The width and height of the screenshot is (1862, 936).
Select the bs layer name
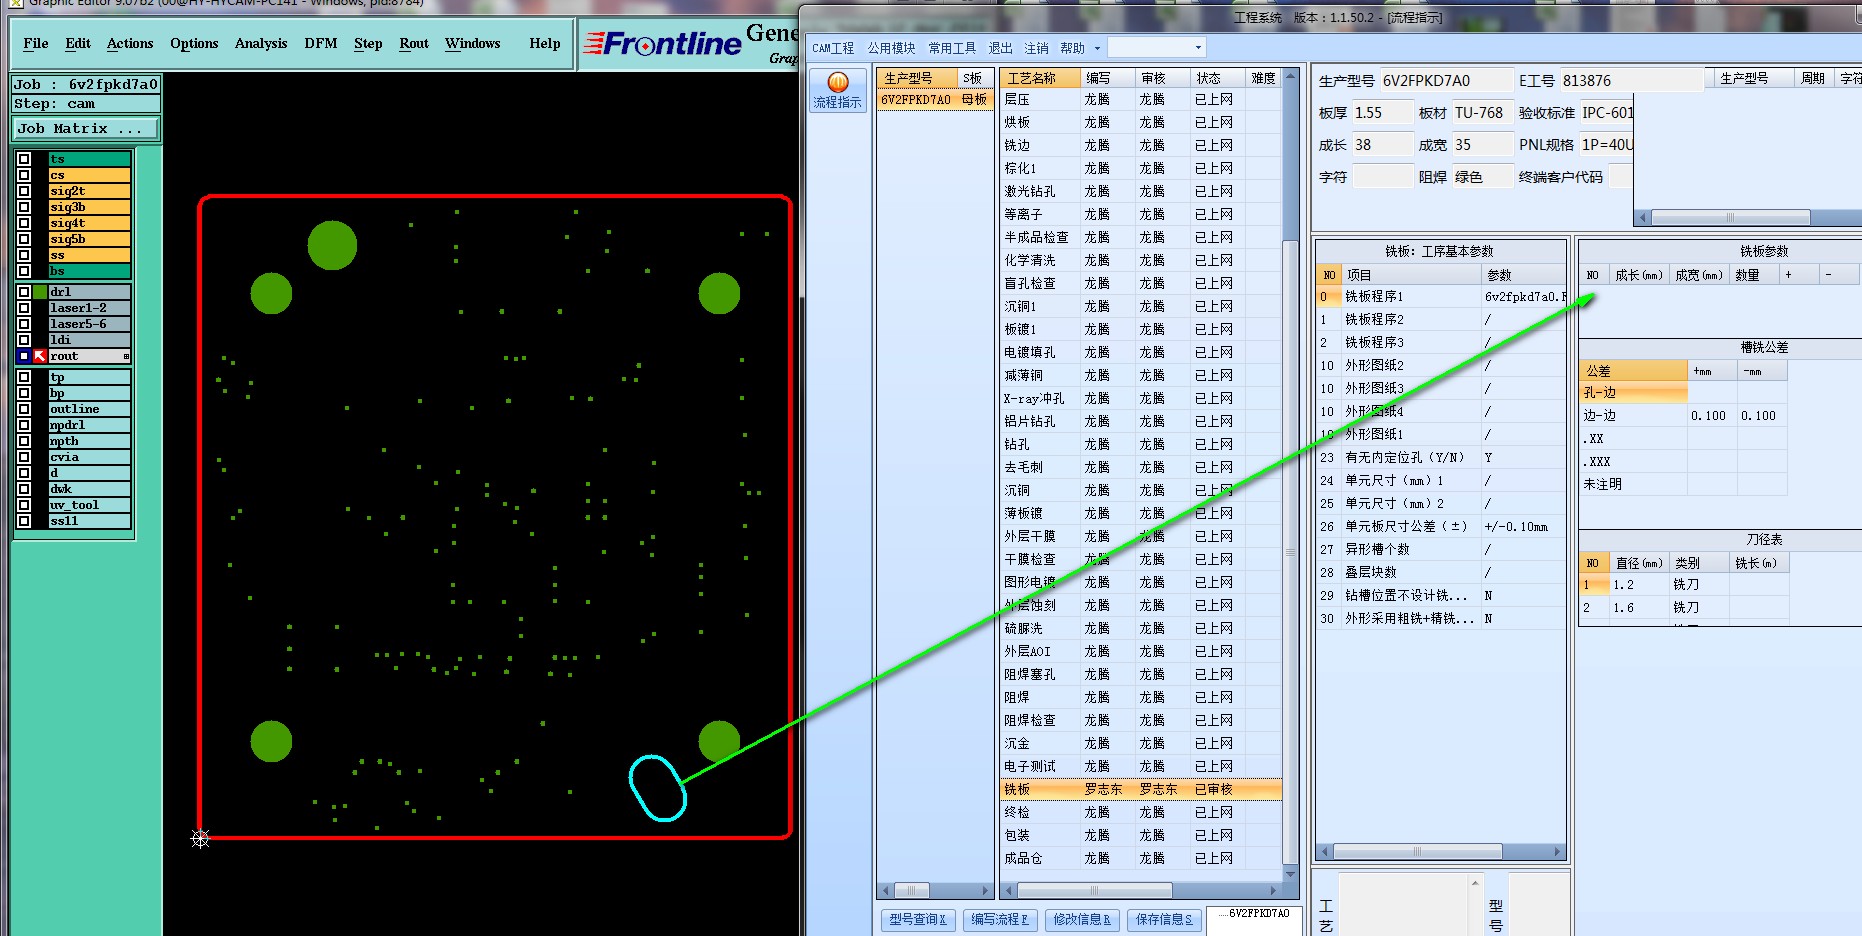tap(90, 271)
